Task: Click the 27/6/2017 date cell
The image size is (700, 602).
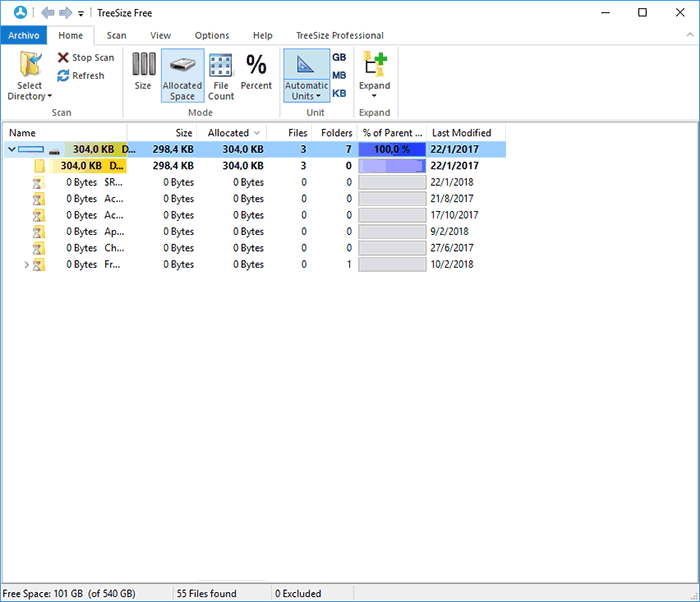Action: (452, 248)
